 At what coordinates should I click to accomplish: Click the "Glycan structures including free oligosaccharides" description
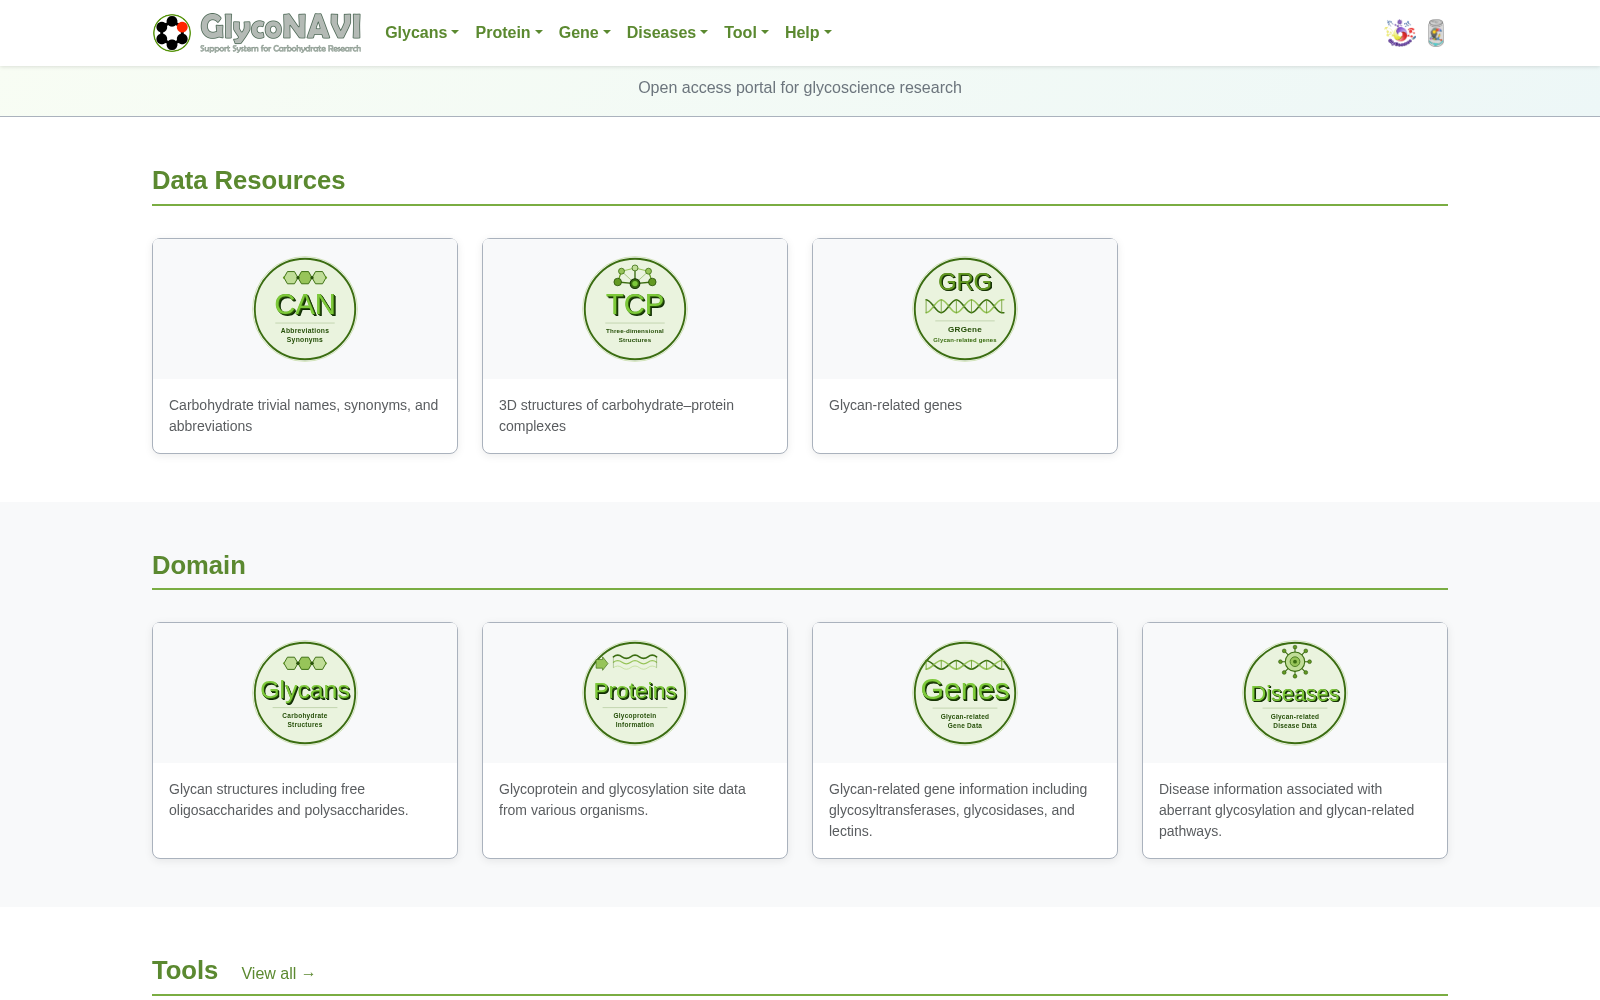pos(289,800)
